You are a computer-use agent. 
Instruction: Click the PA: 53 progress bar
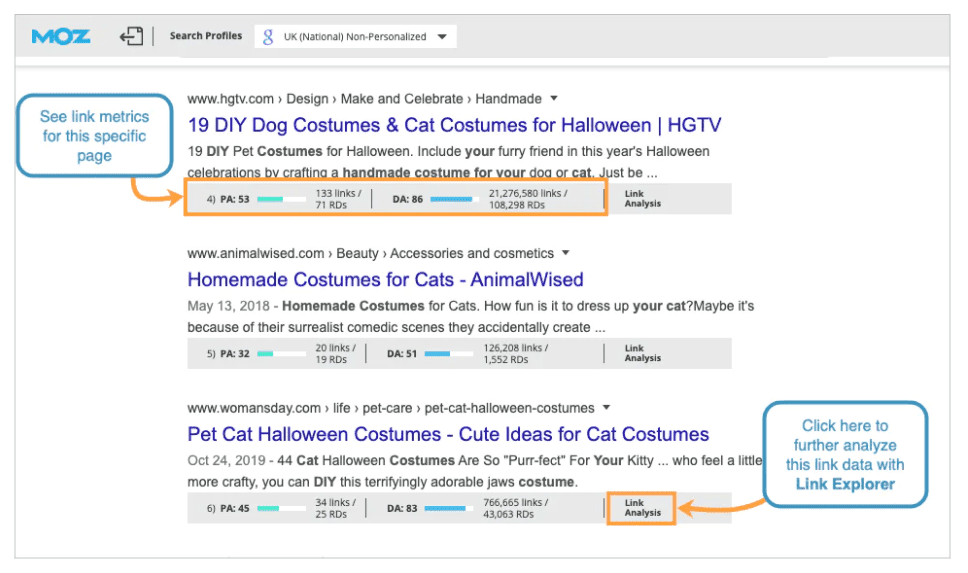[282, 199]
